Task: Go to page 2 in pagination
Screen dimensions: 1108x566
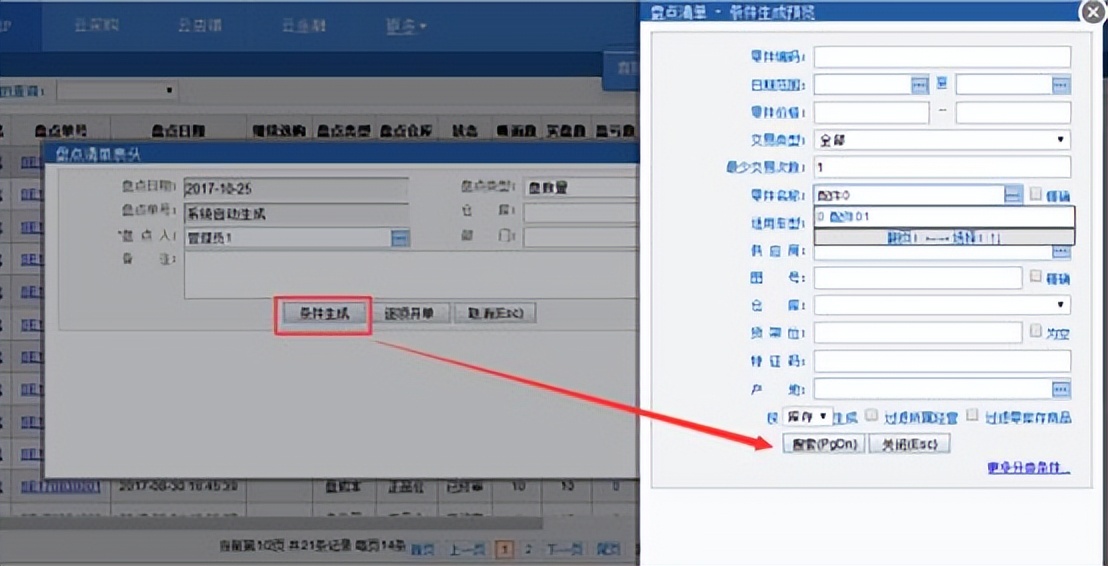Action: (527, 548)
